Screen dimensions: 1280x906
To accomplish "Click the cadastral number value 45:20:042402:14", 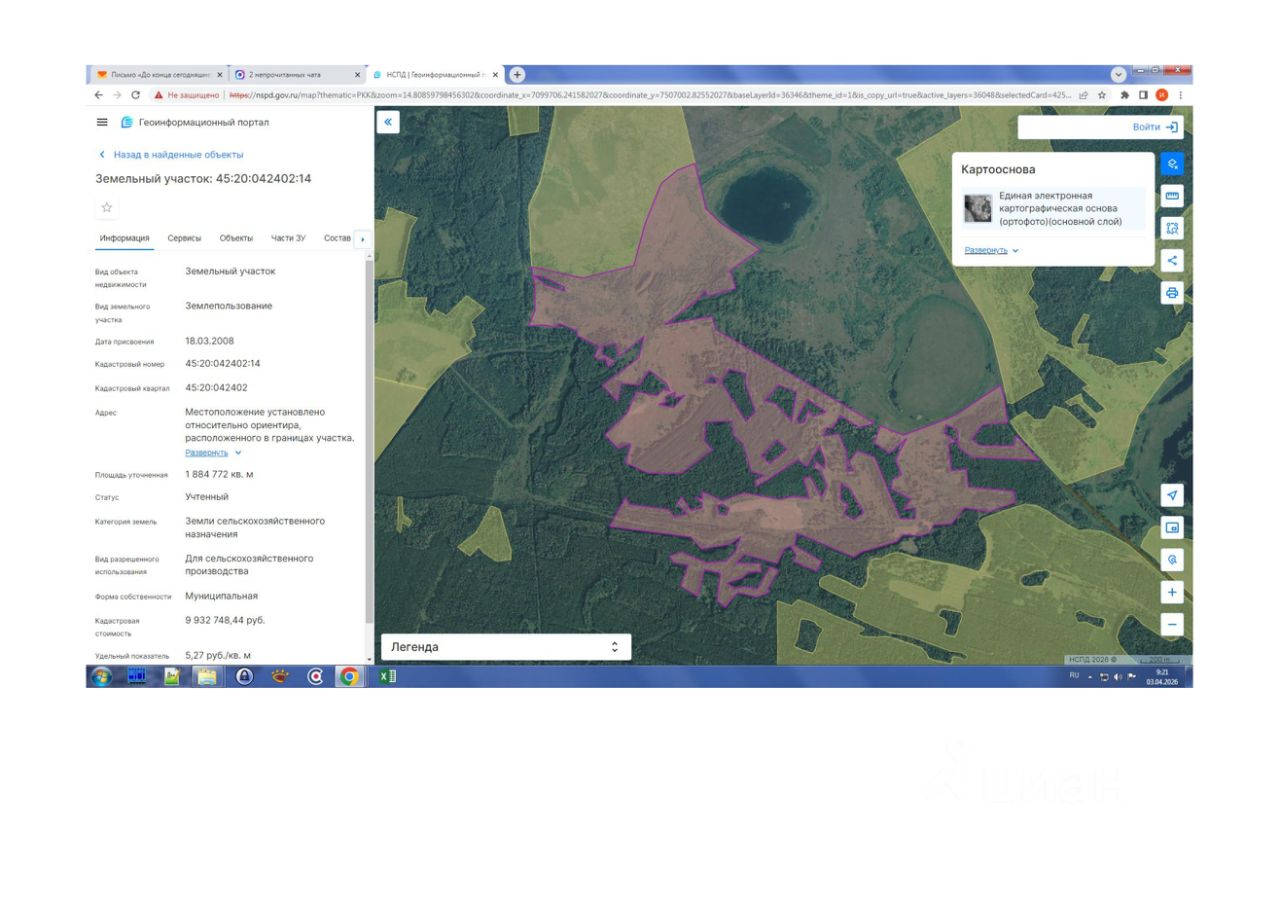I will (x=222, y=363).
